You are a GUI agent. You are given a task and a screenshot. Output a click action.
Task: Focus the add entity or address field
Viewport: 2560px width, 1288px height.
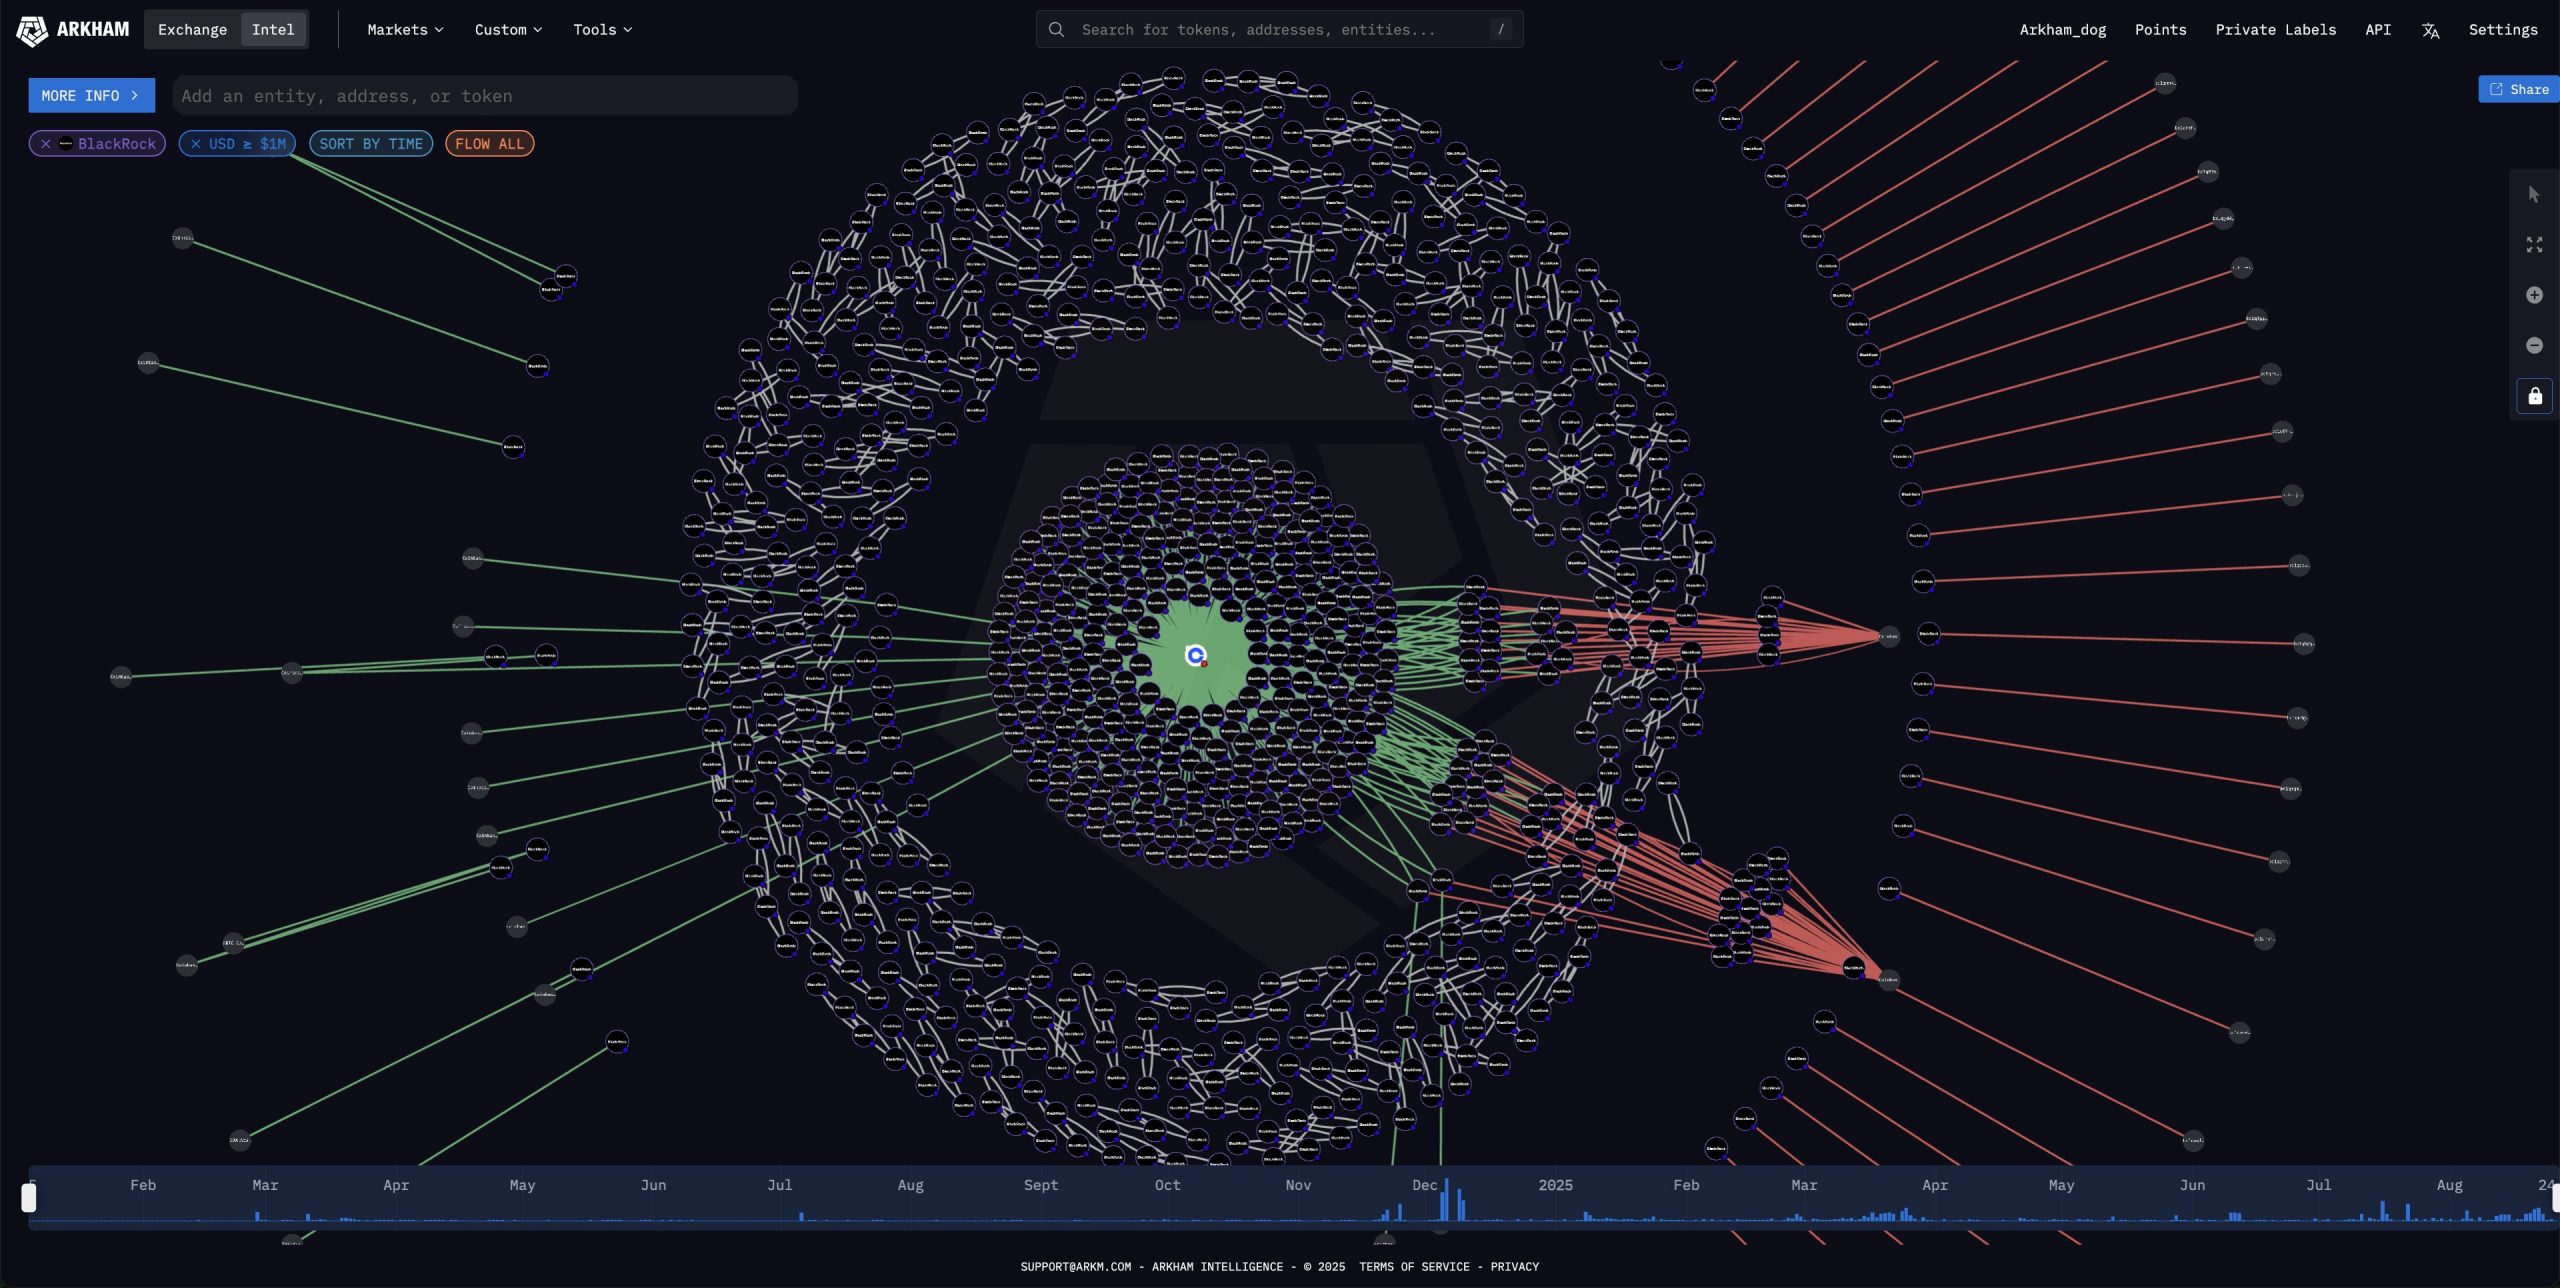484,96
